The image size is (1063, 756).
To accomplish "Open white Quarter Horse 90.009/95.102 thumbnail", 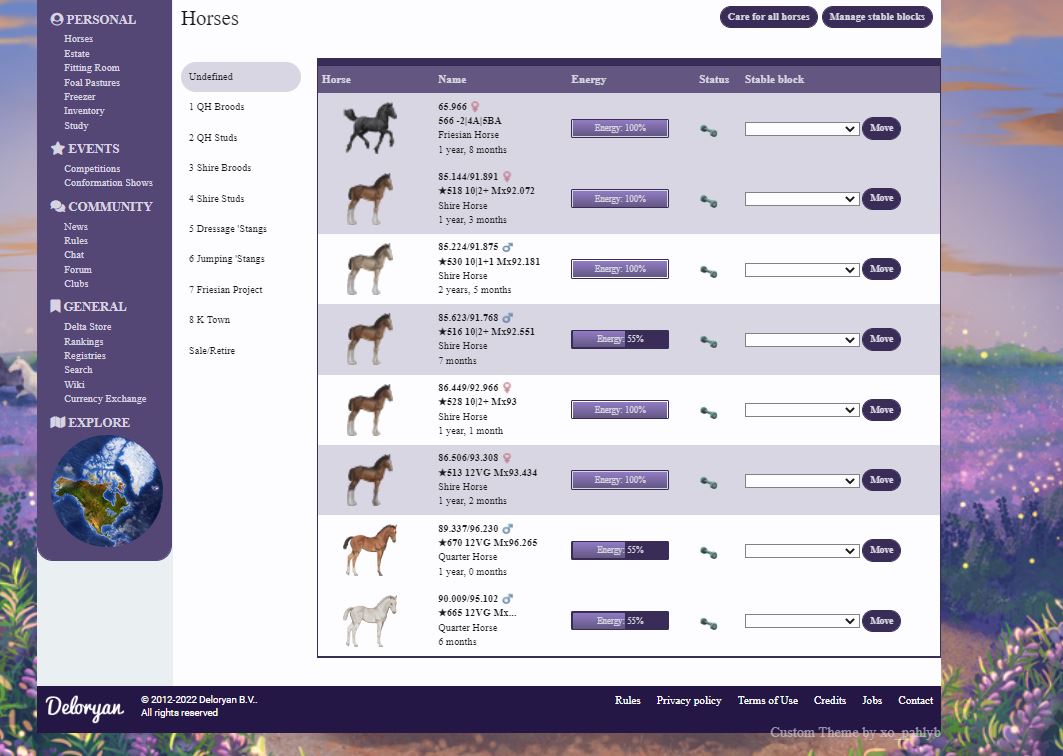I will [369, 620].
